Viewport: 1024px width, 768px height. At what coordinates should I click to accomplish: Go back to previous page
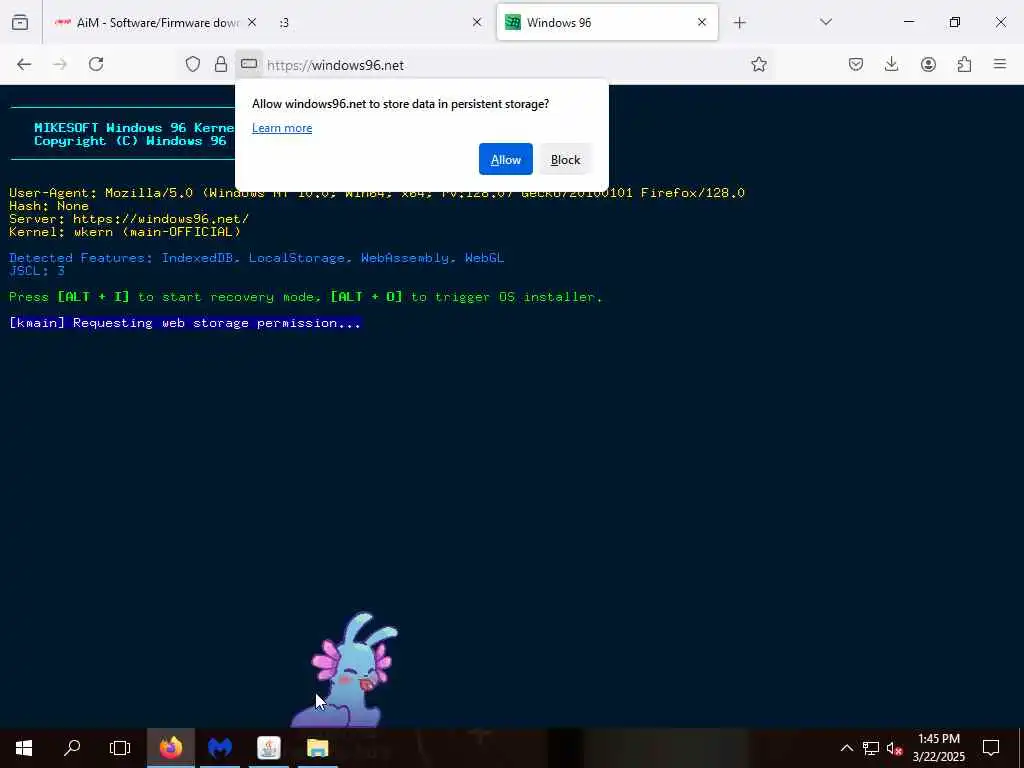[24, 64]
